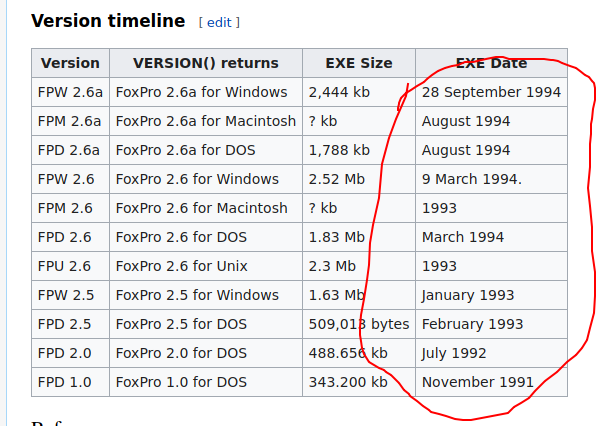605x426 pixels.
Task: Select the FPU 2.6 version cell
Action: (x=70, y=266)
